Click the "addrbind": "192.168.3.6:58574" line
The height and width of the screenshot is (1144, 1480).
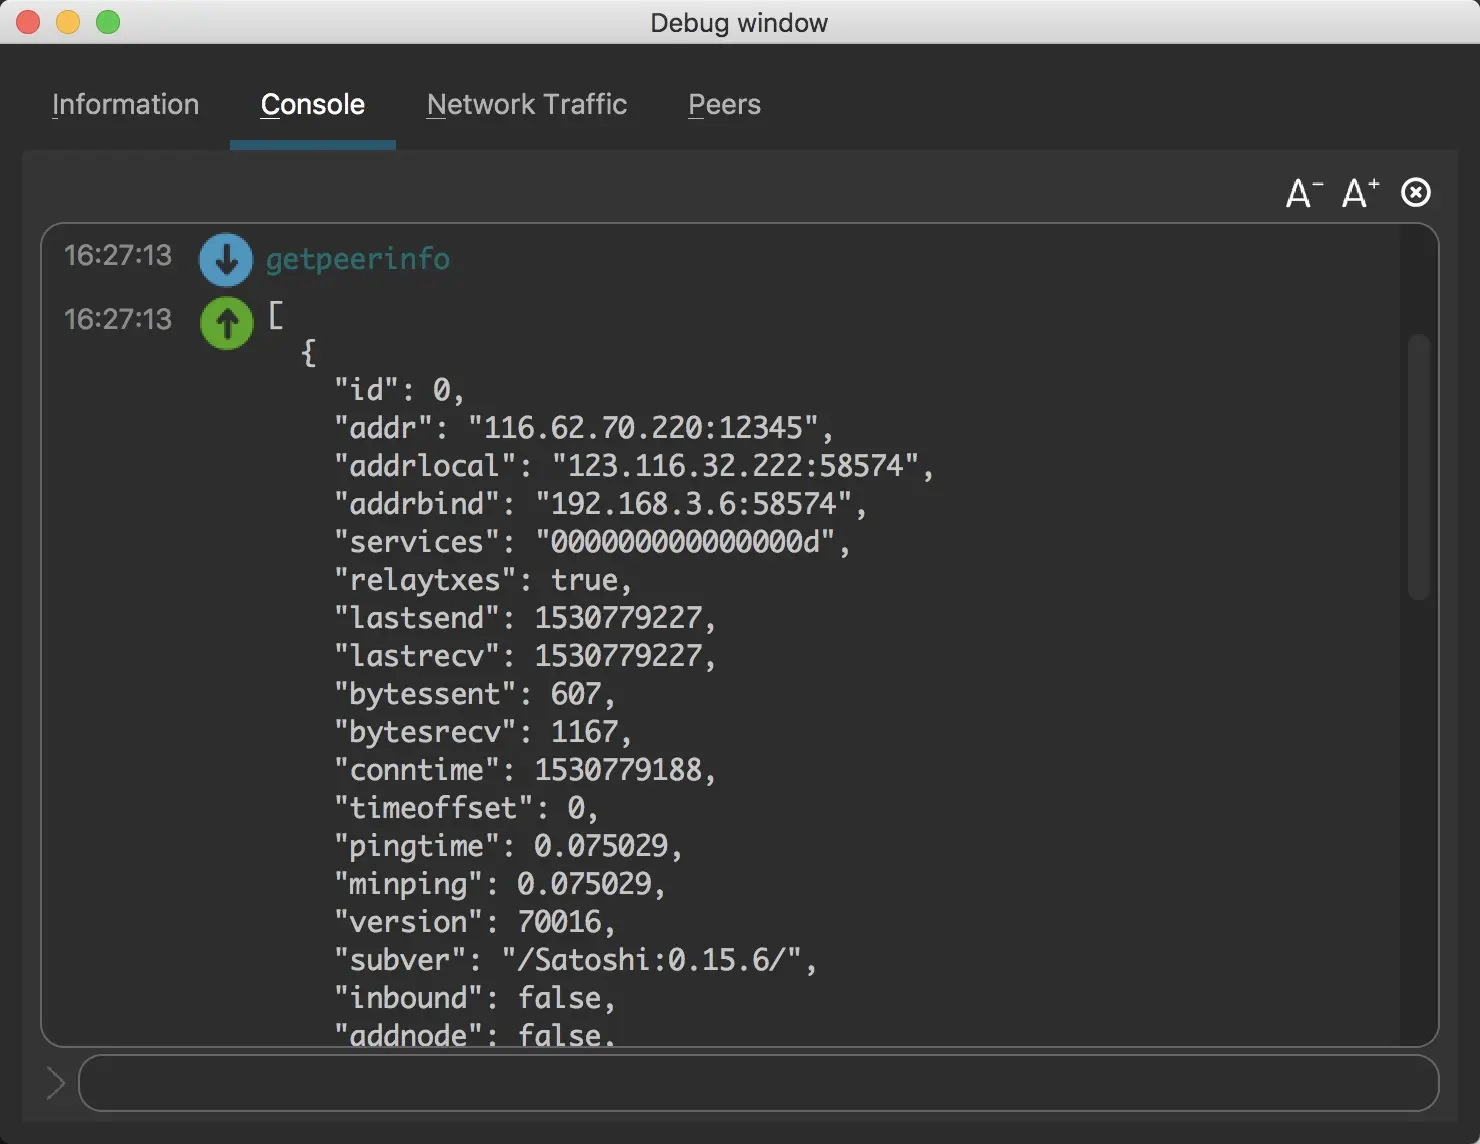(600, 504)
